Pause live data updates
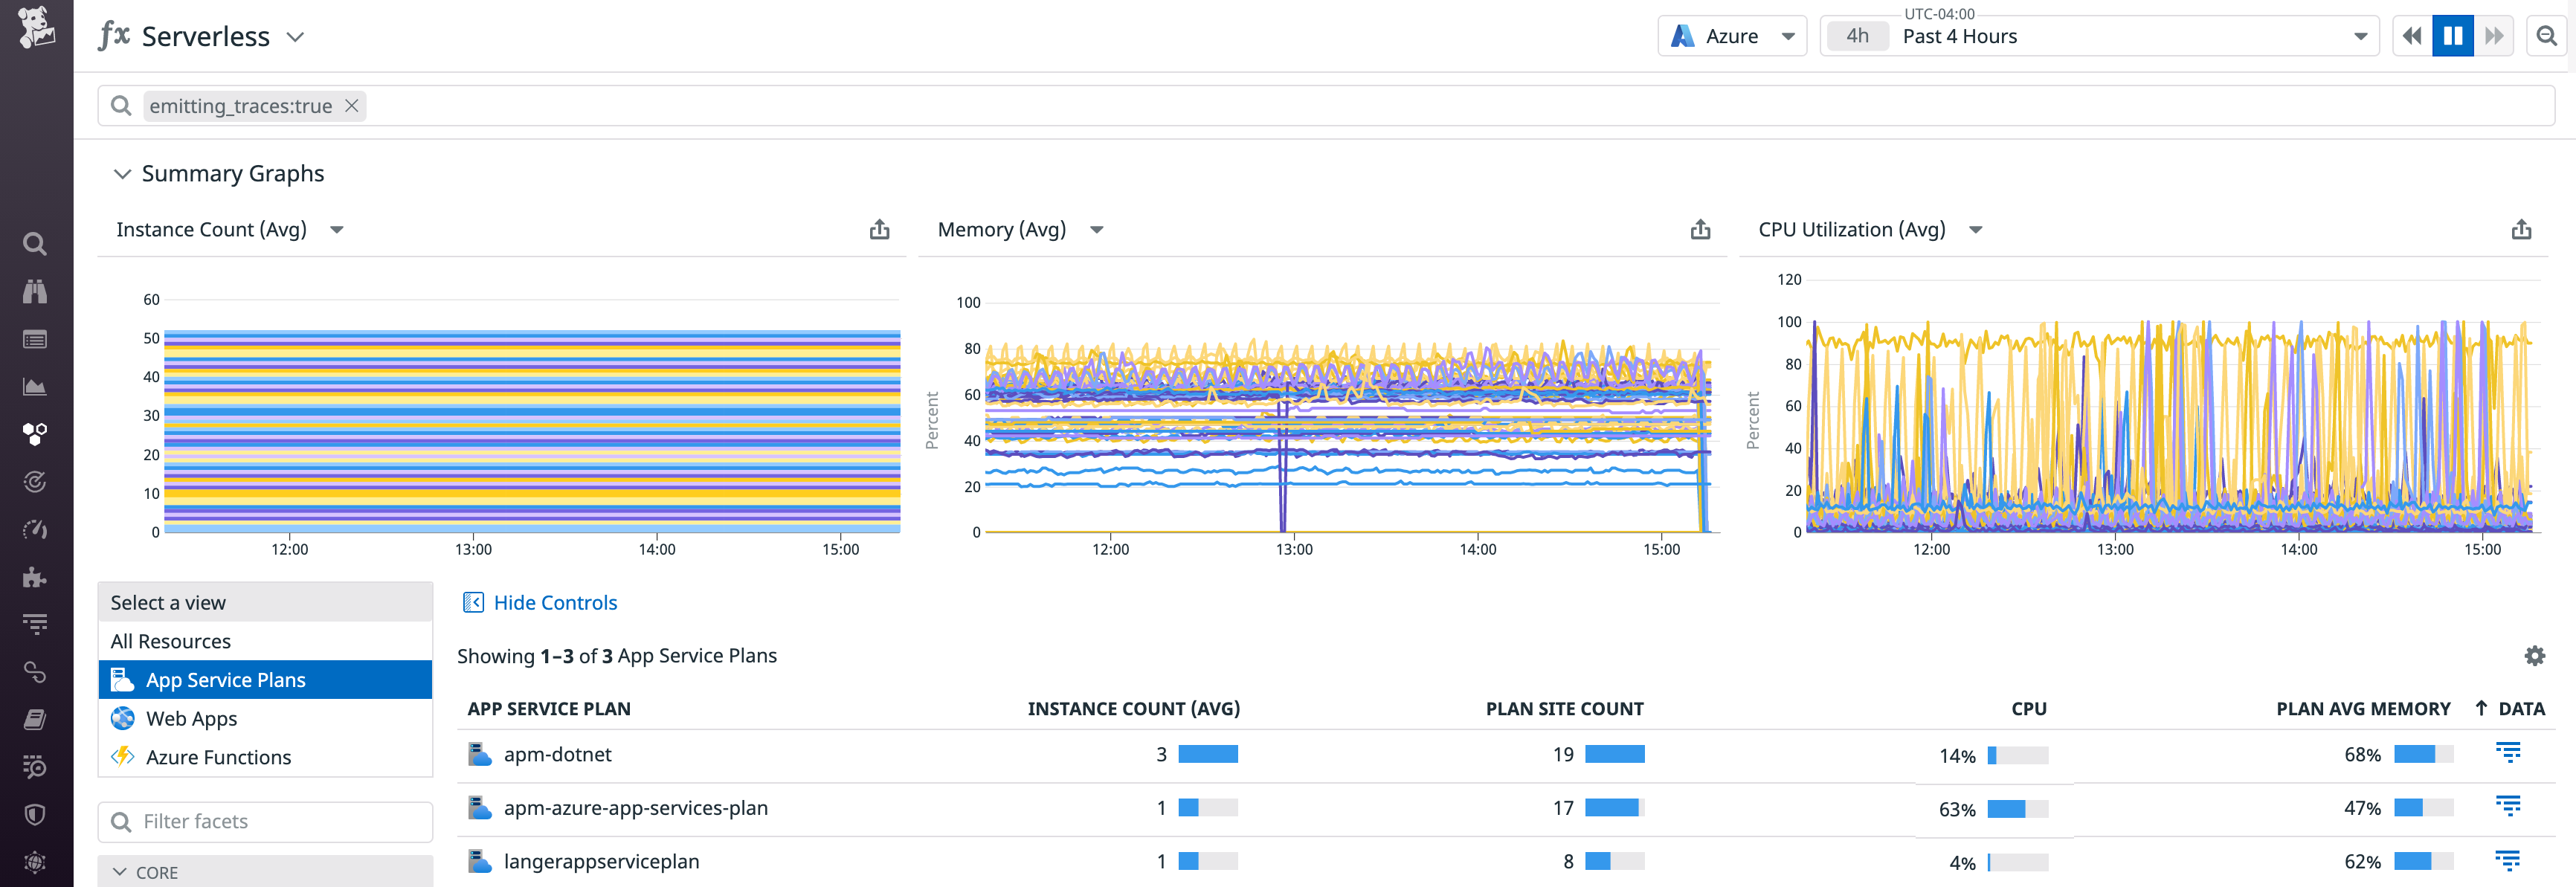The width and height of the screenshot is (2576, 887). coord(2452,35)
